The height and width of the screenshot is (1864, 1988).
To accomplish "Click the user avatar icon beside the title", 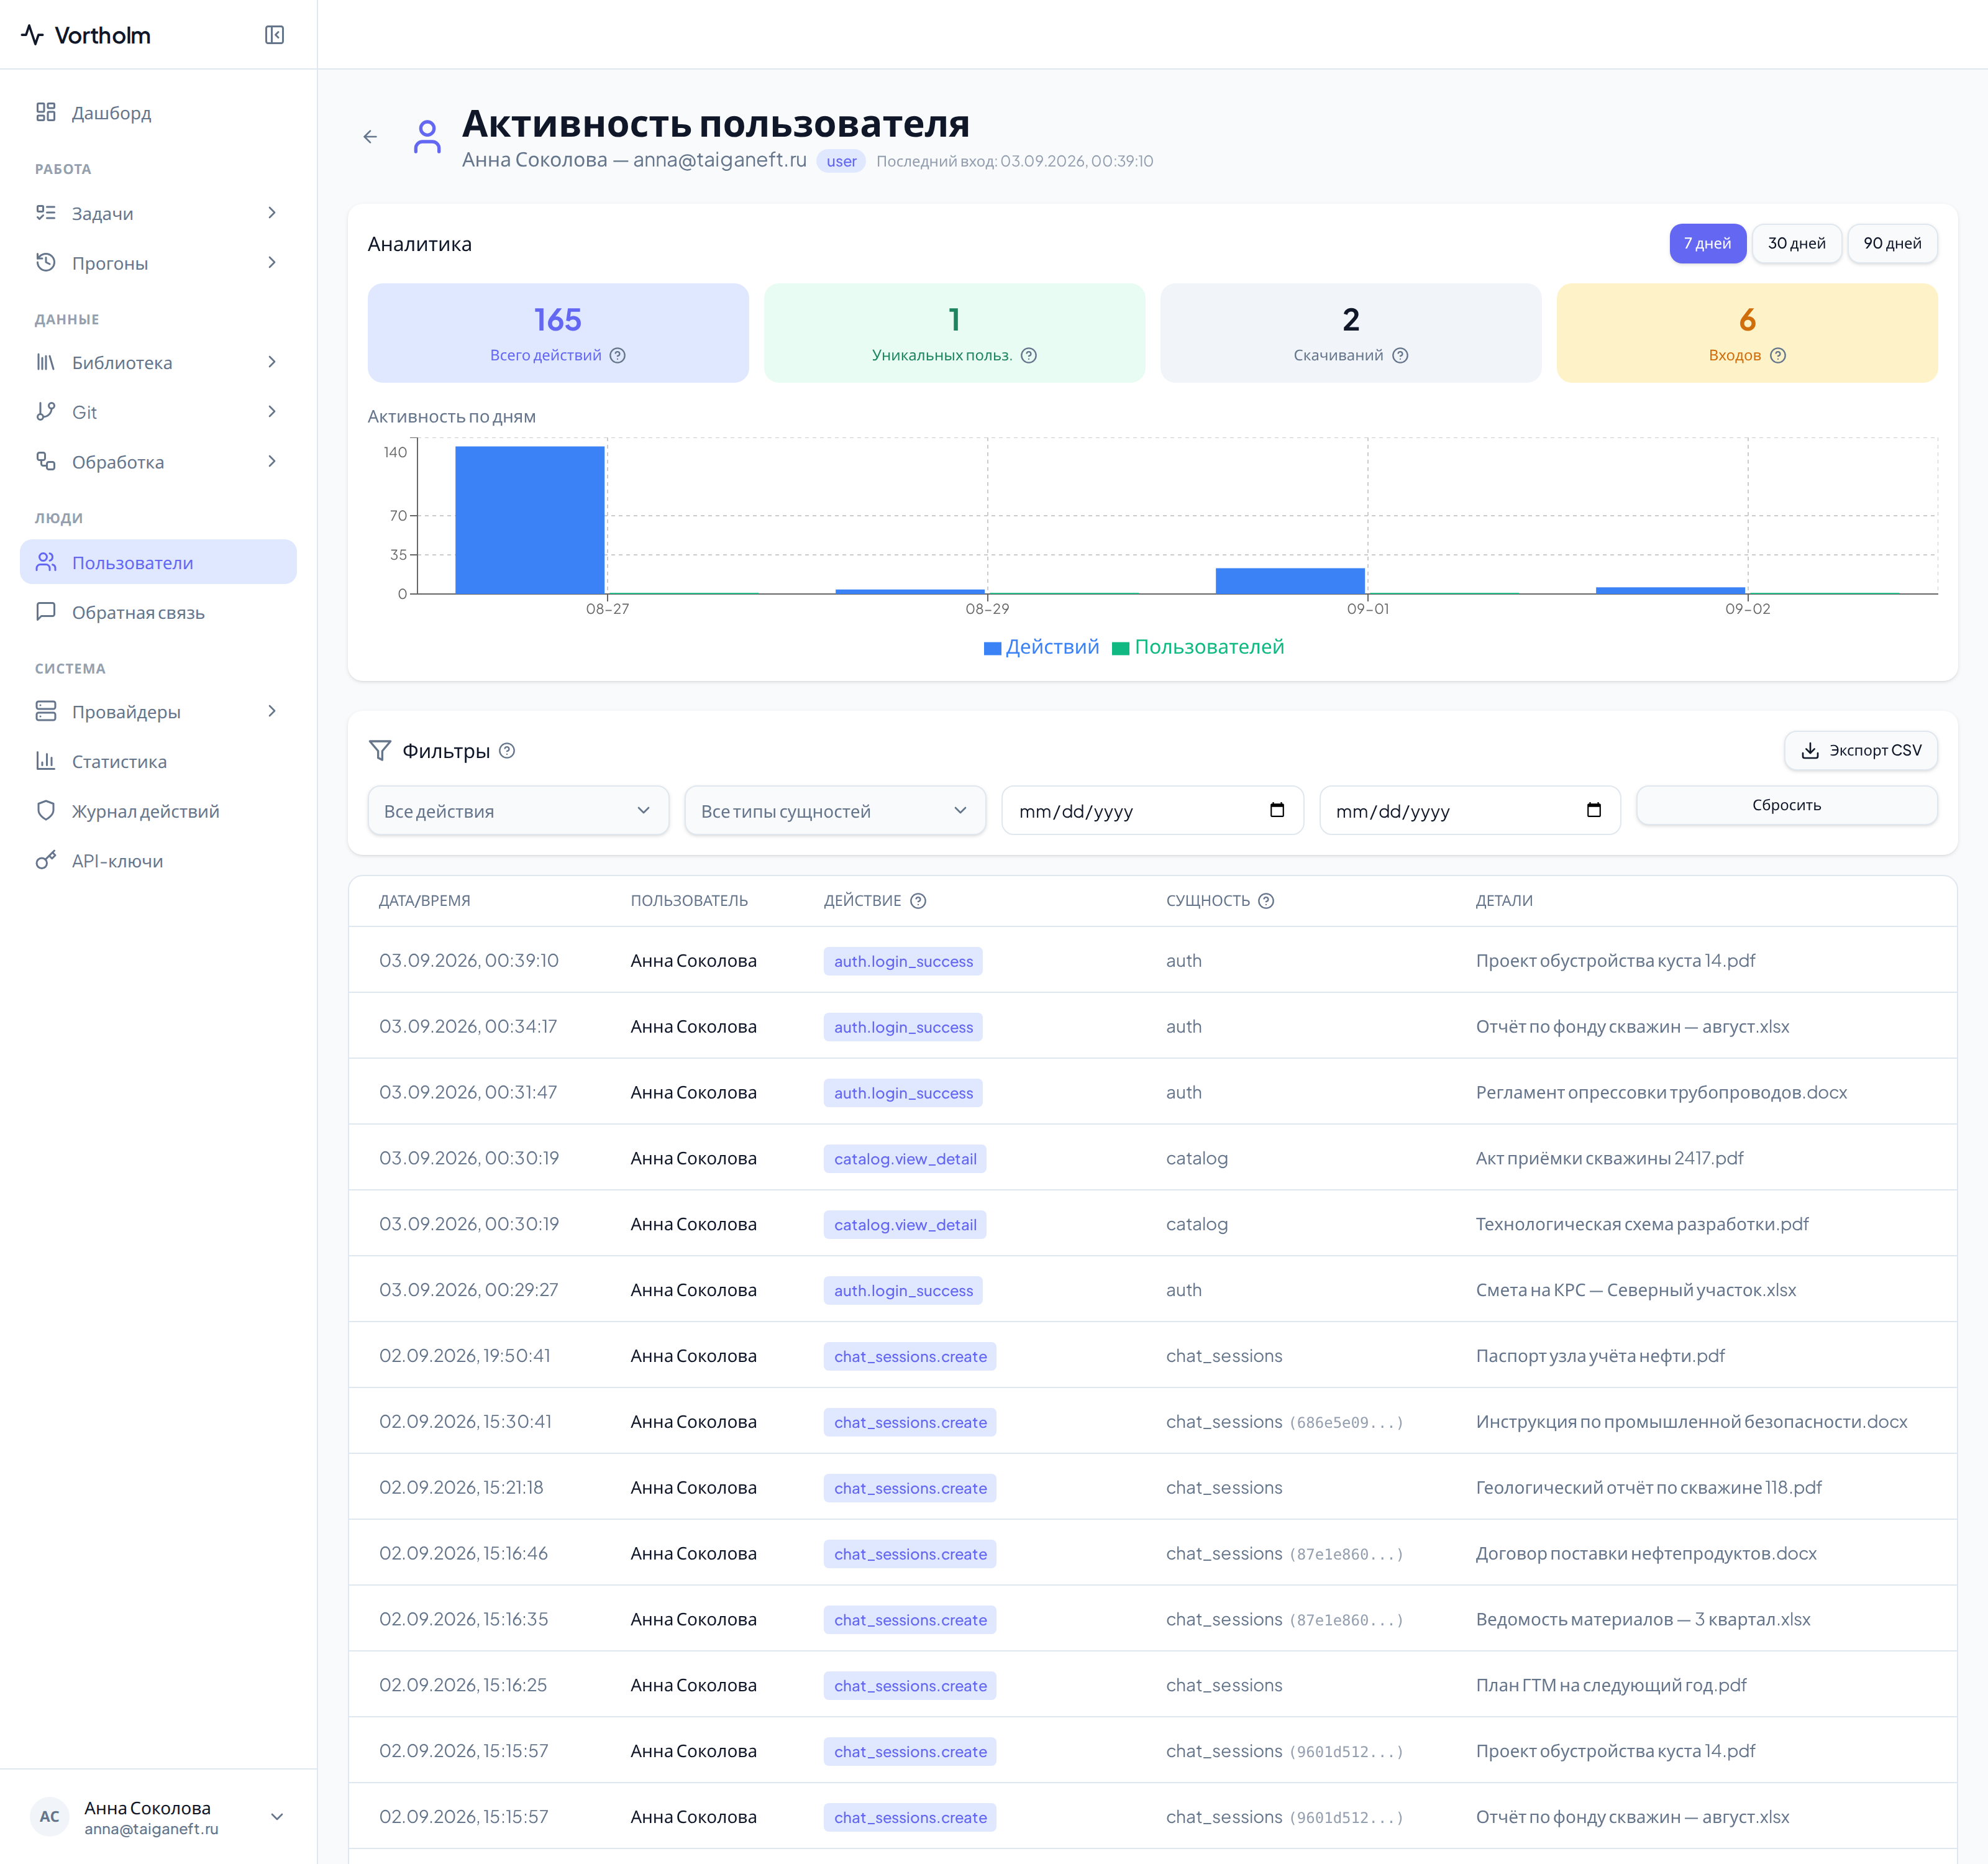I will pyautogui.click(x=427, y=136).
